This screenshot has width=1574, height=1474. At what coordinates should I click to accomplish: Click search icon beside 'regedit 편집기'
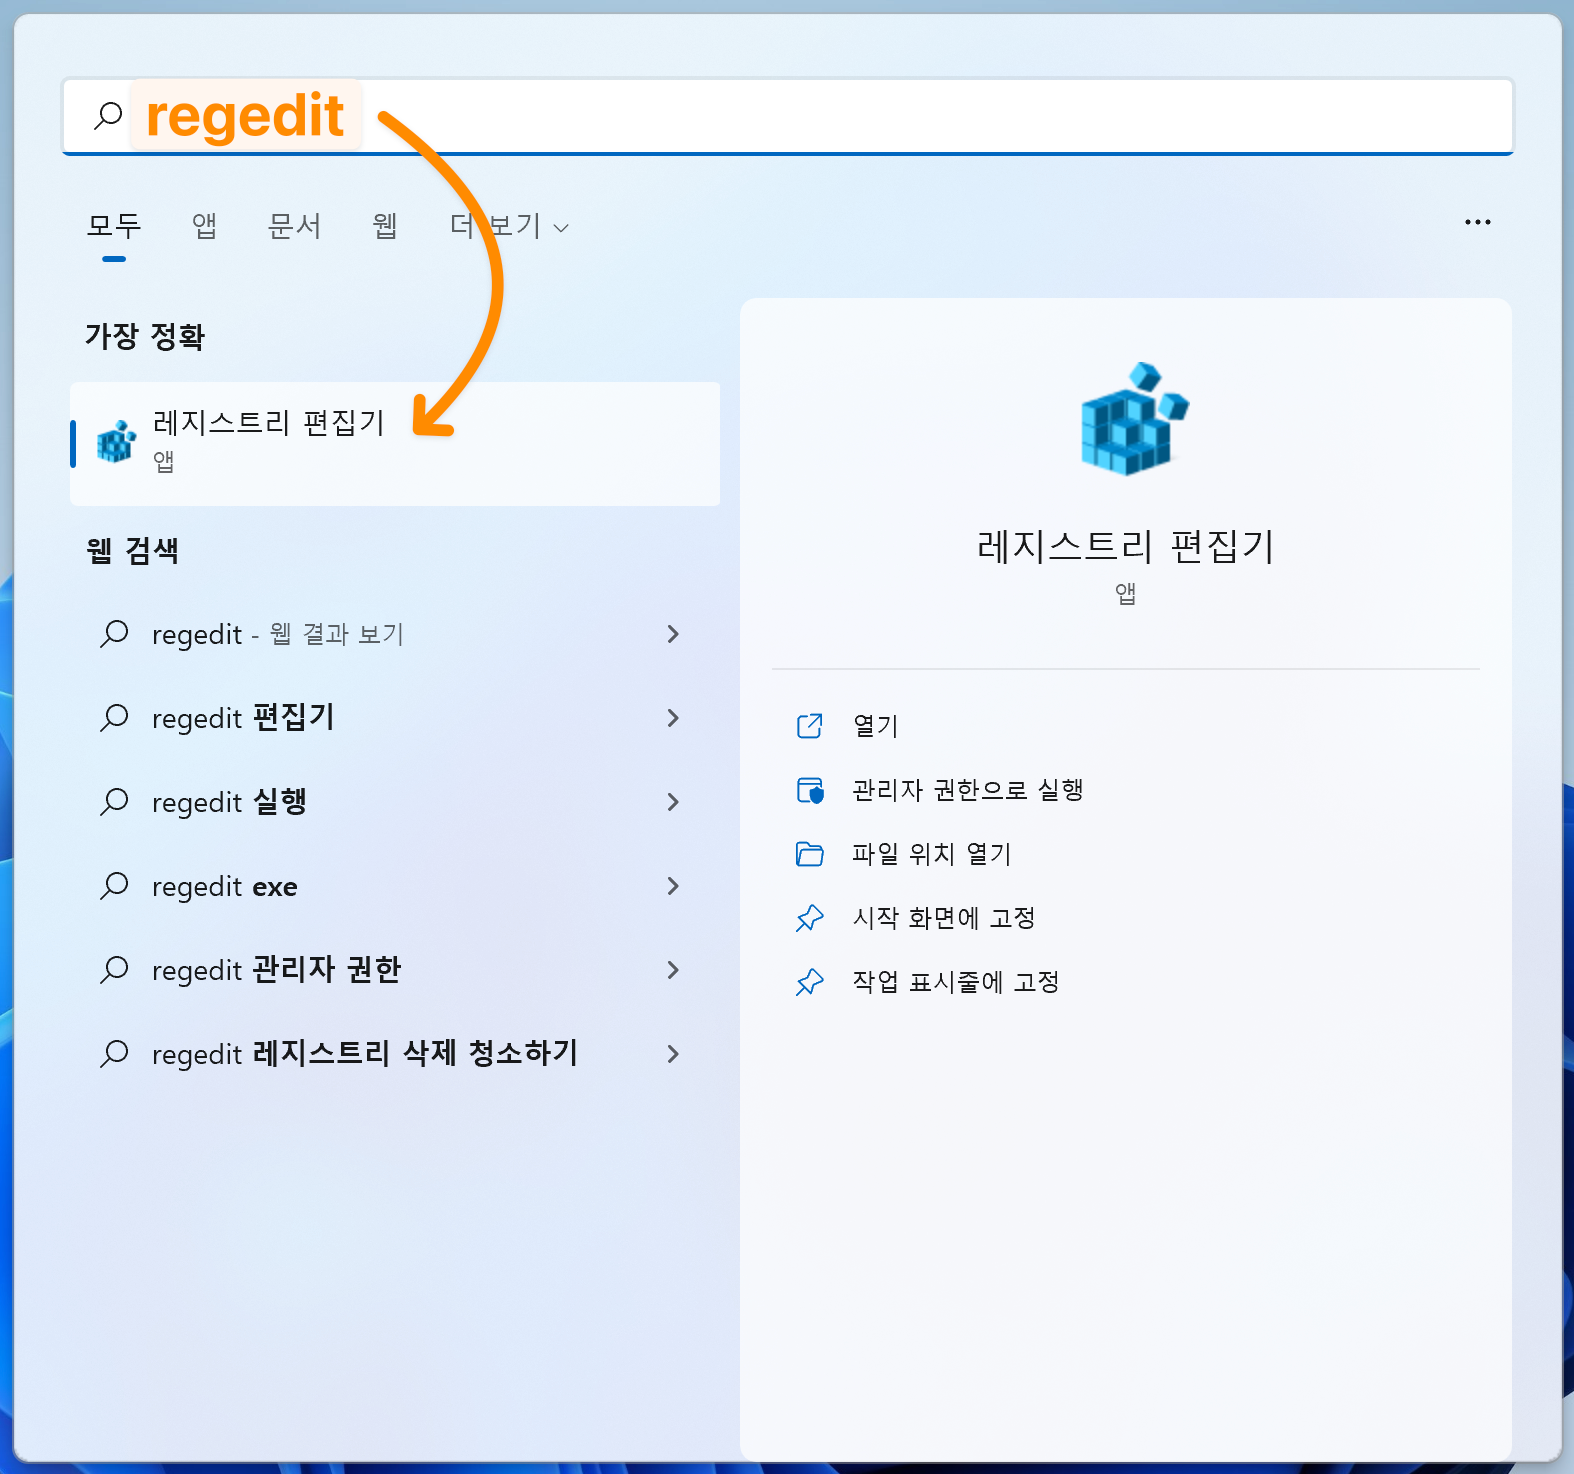[x=114, y=718]
